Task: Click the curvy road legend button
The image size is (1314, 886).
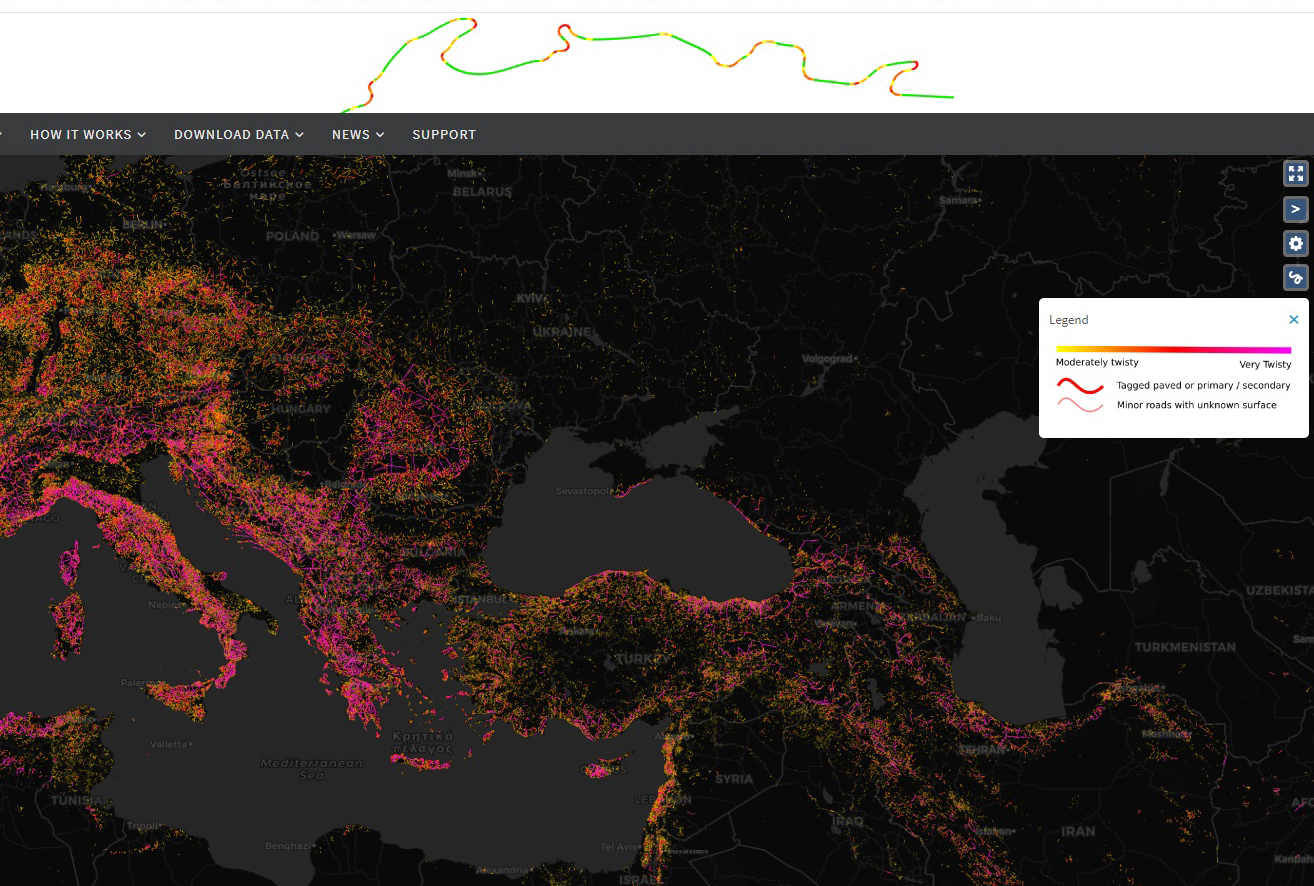Action: tap(1296, 278)
